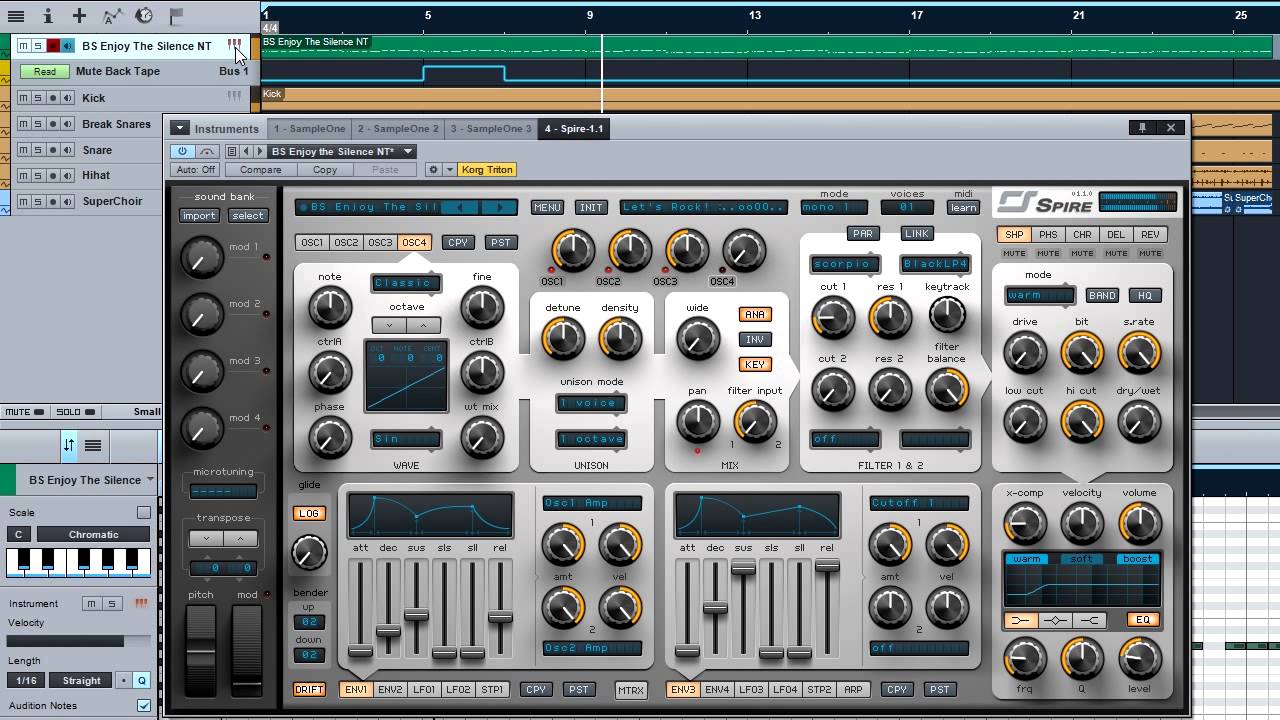
Task: Toggle the DRIFT button
Action: coord(309,690)
